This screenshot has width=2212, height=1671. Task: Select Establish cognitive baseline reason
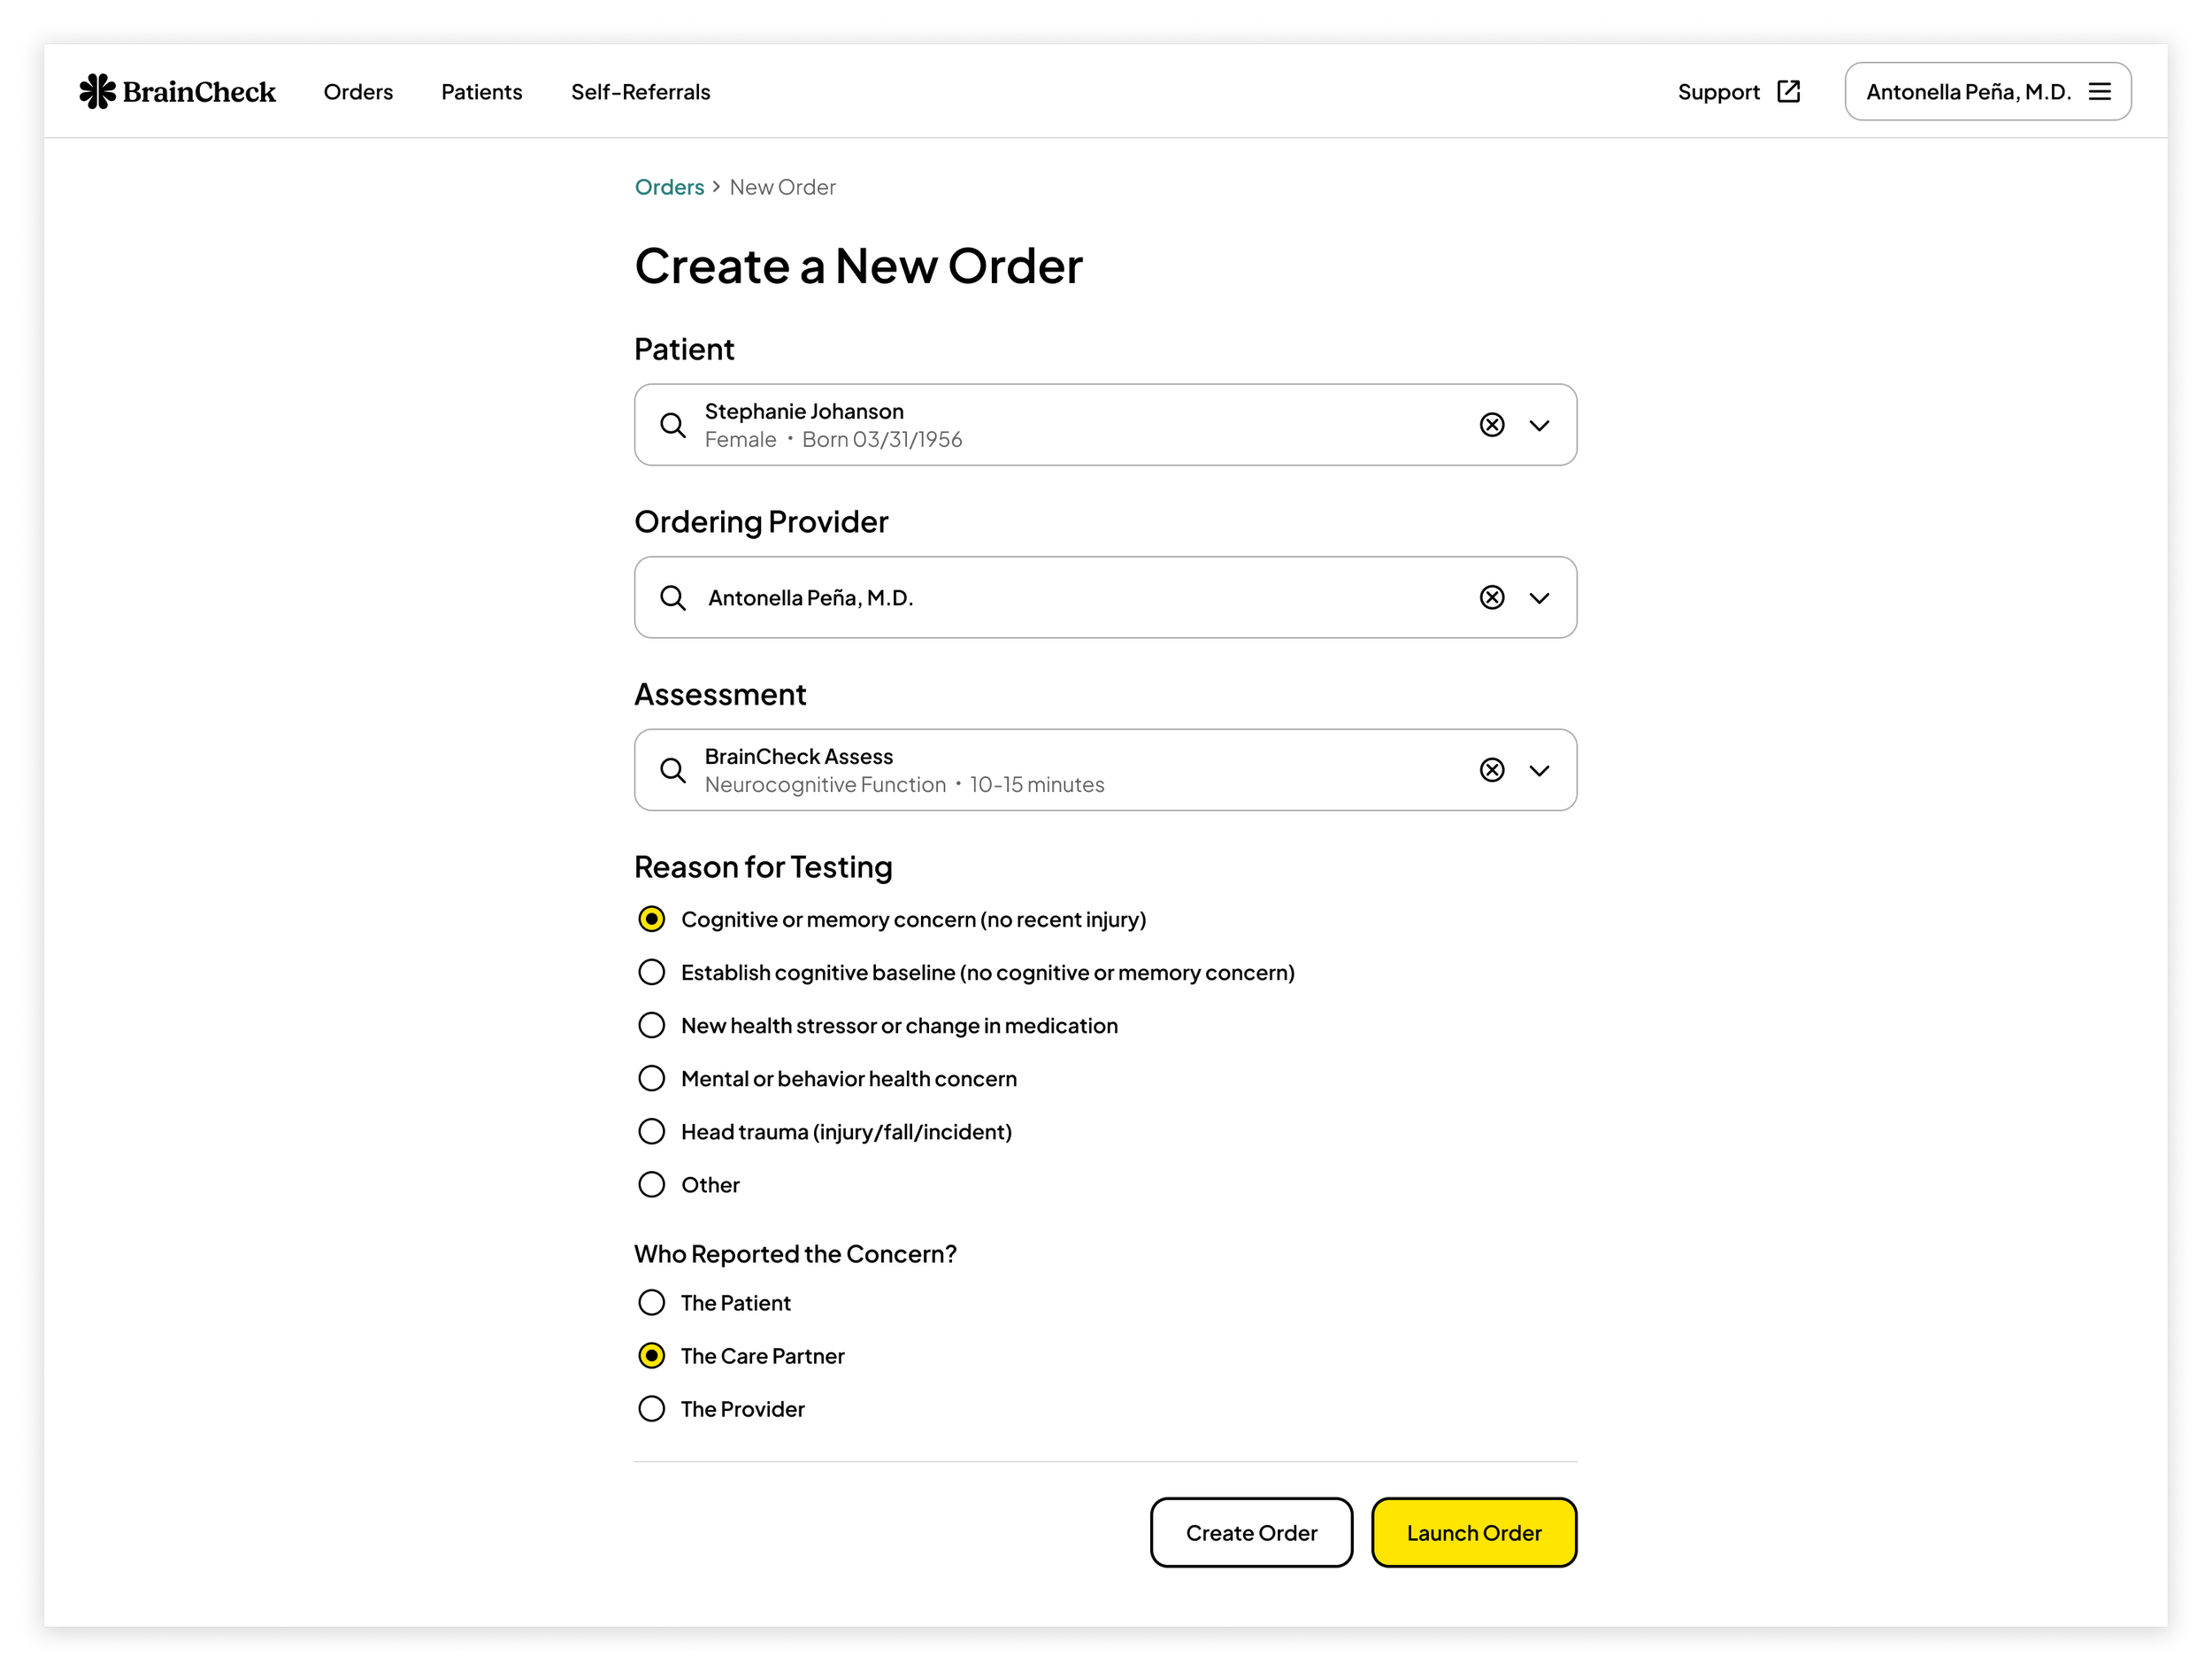pyautogui.click(x=652, y=972)
